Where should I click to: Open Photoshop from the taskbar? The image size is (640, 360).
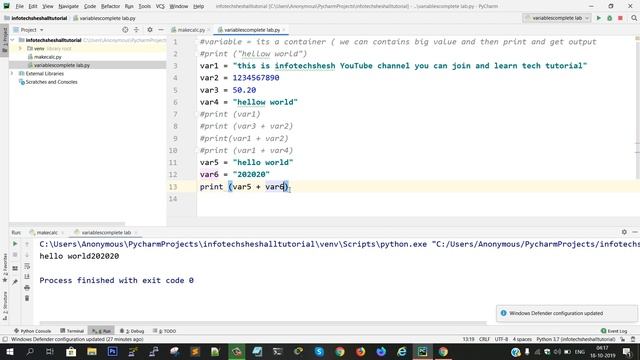[112, 351]
